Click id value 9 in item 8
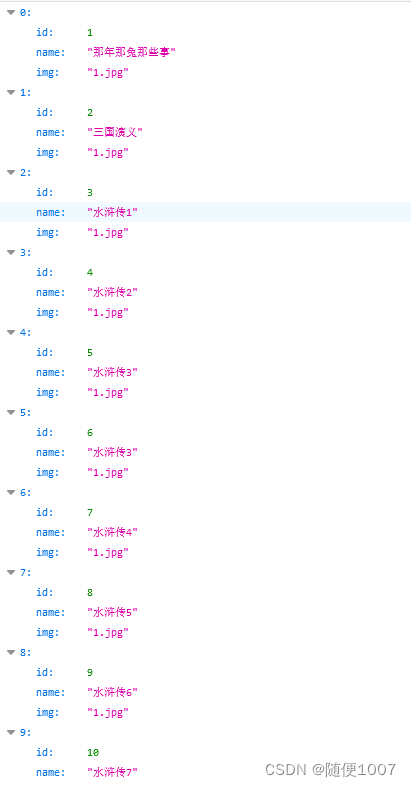 tap(90, 673)
